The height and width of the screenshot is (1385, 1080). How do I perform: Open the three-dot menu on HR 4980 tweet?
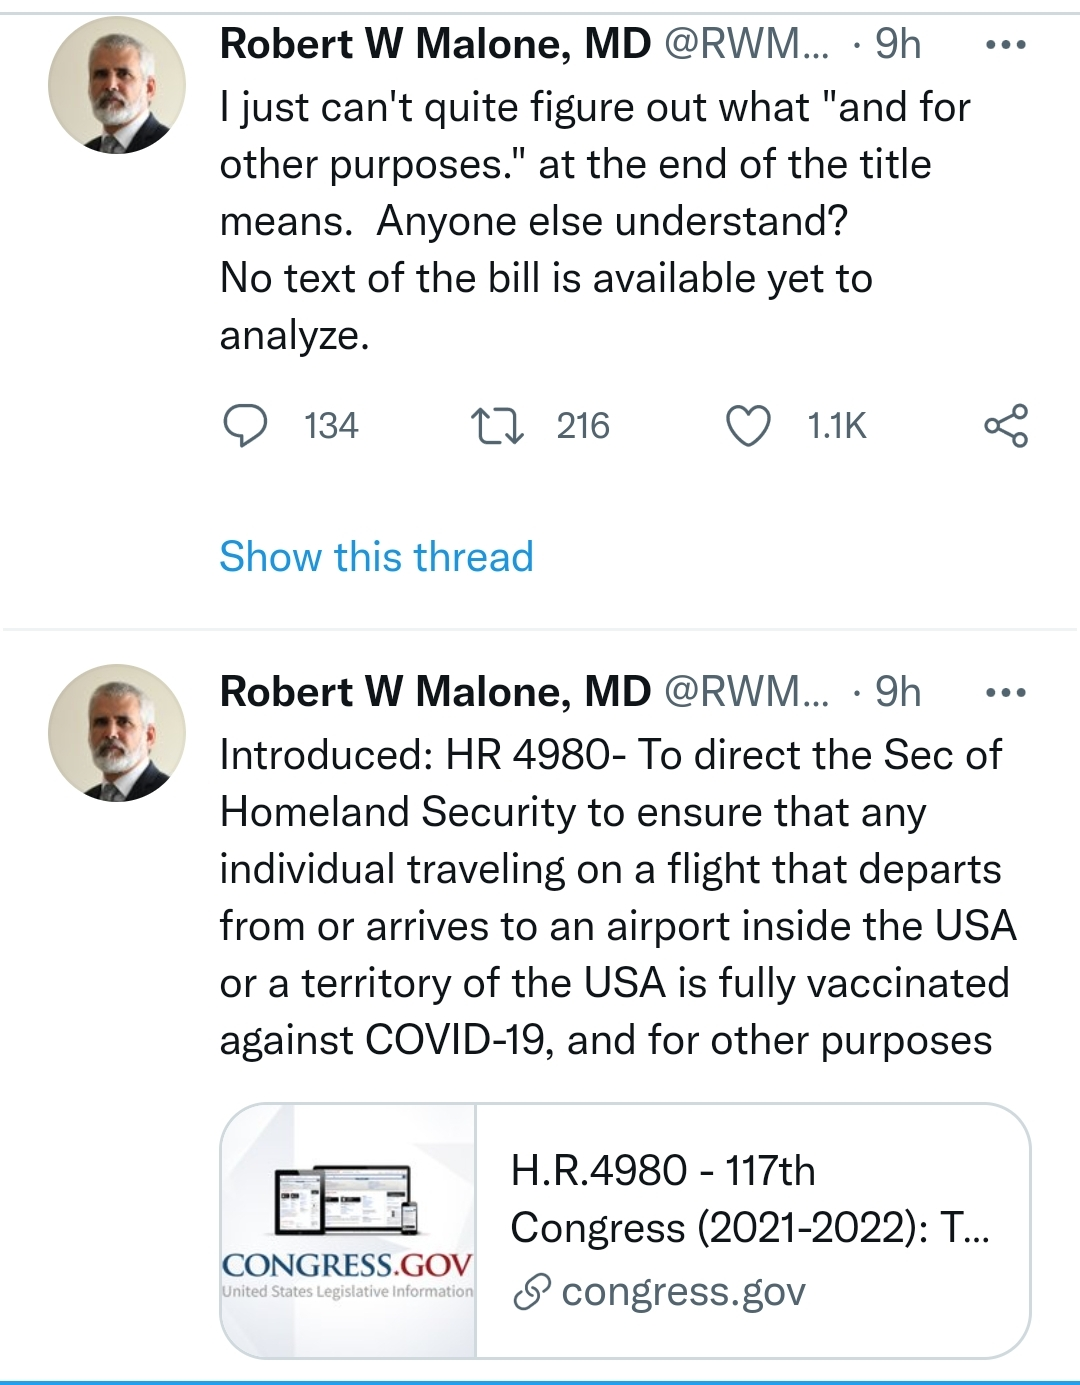1006,693
